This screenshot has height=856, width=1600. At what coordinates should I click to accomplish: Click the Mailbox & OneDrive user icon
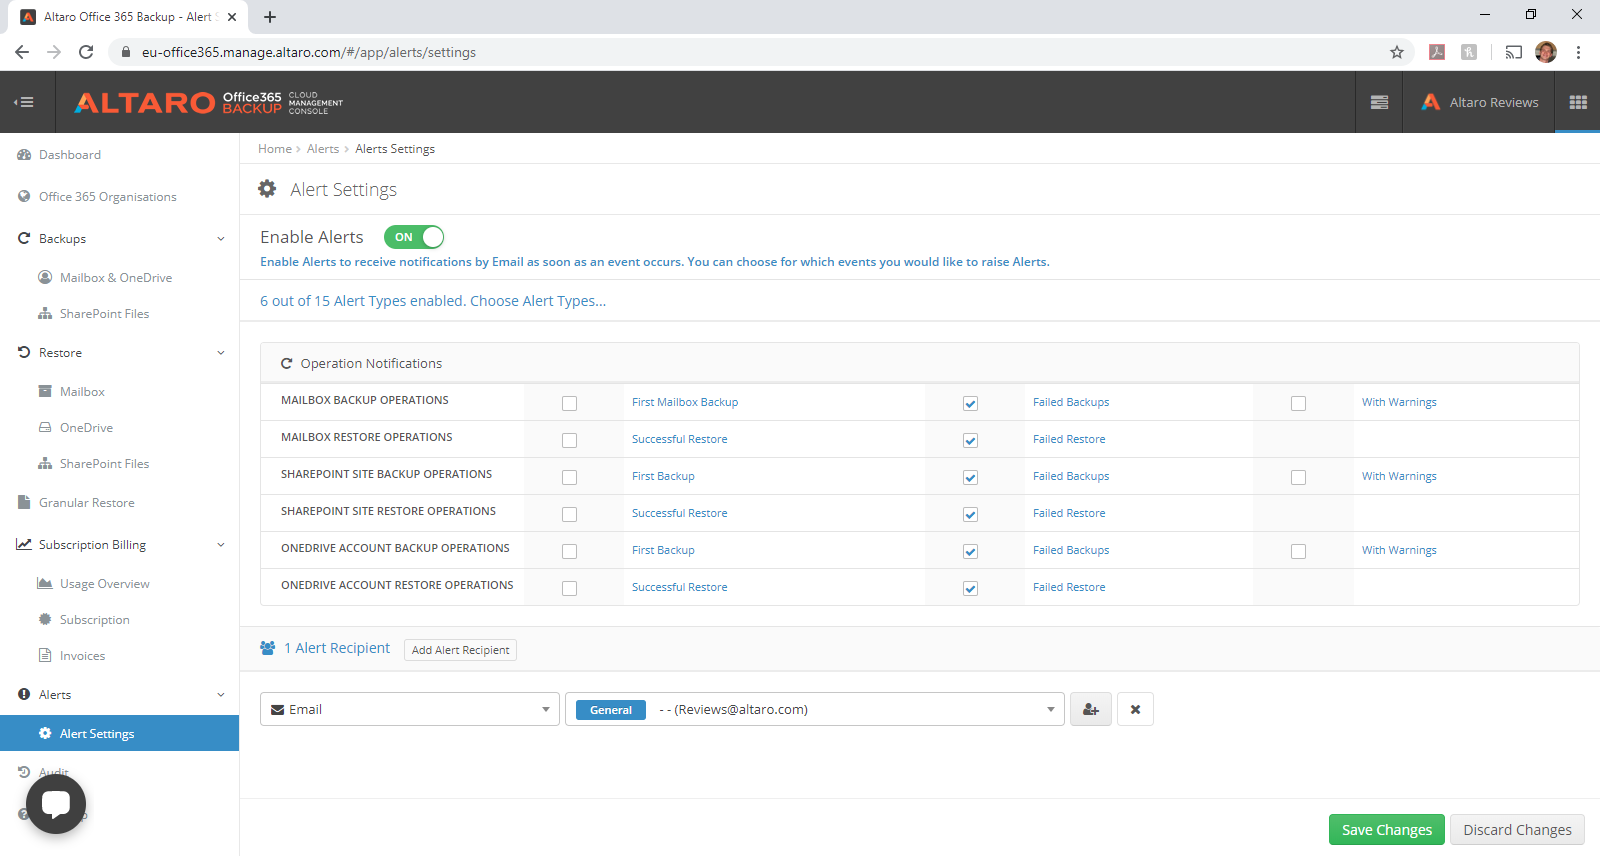tap(45, 277)
